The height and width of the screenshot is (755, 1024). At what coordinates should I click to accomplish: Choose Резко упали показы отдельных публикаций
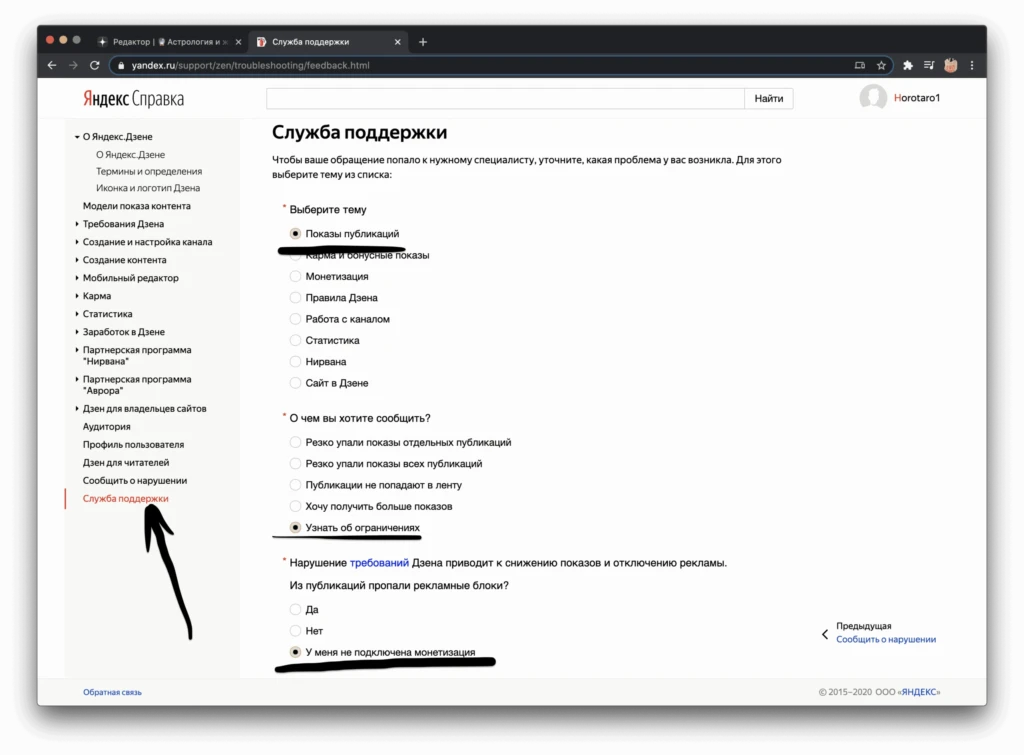(x=295, y=442)
